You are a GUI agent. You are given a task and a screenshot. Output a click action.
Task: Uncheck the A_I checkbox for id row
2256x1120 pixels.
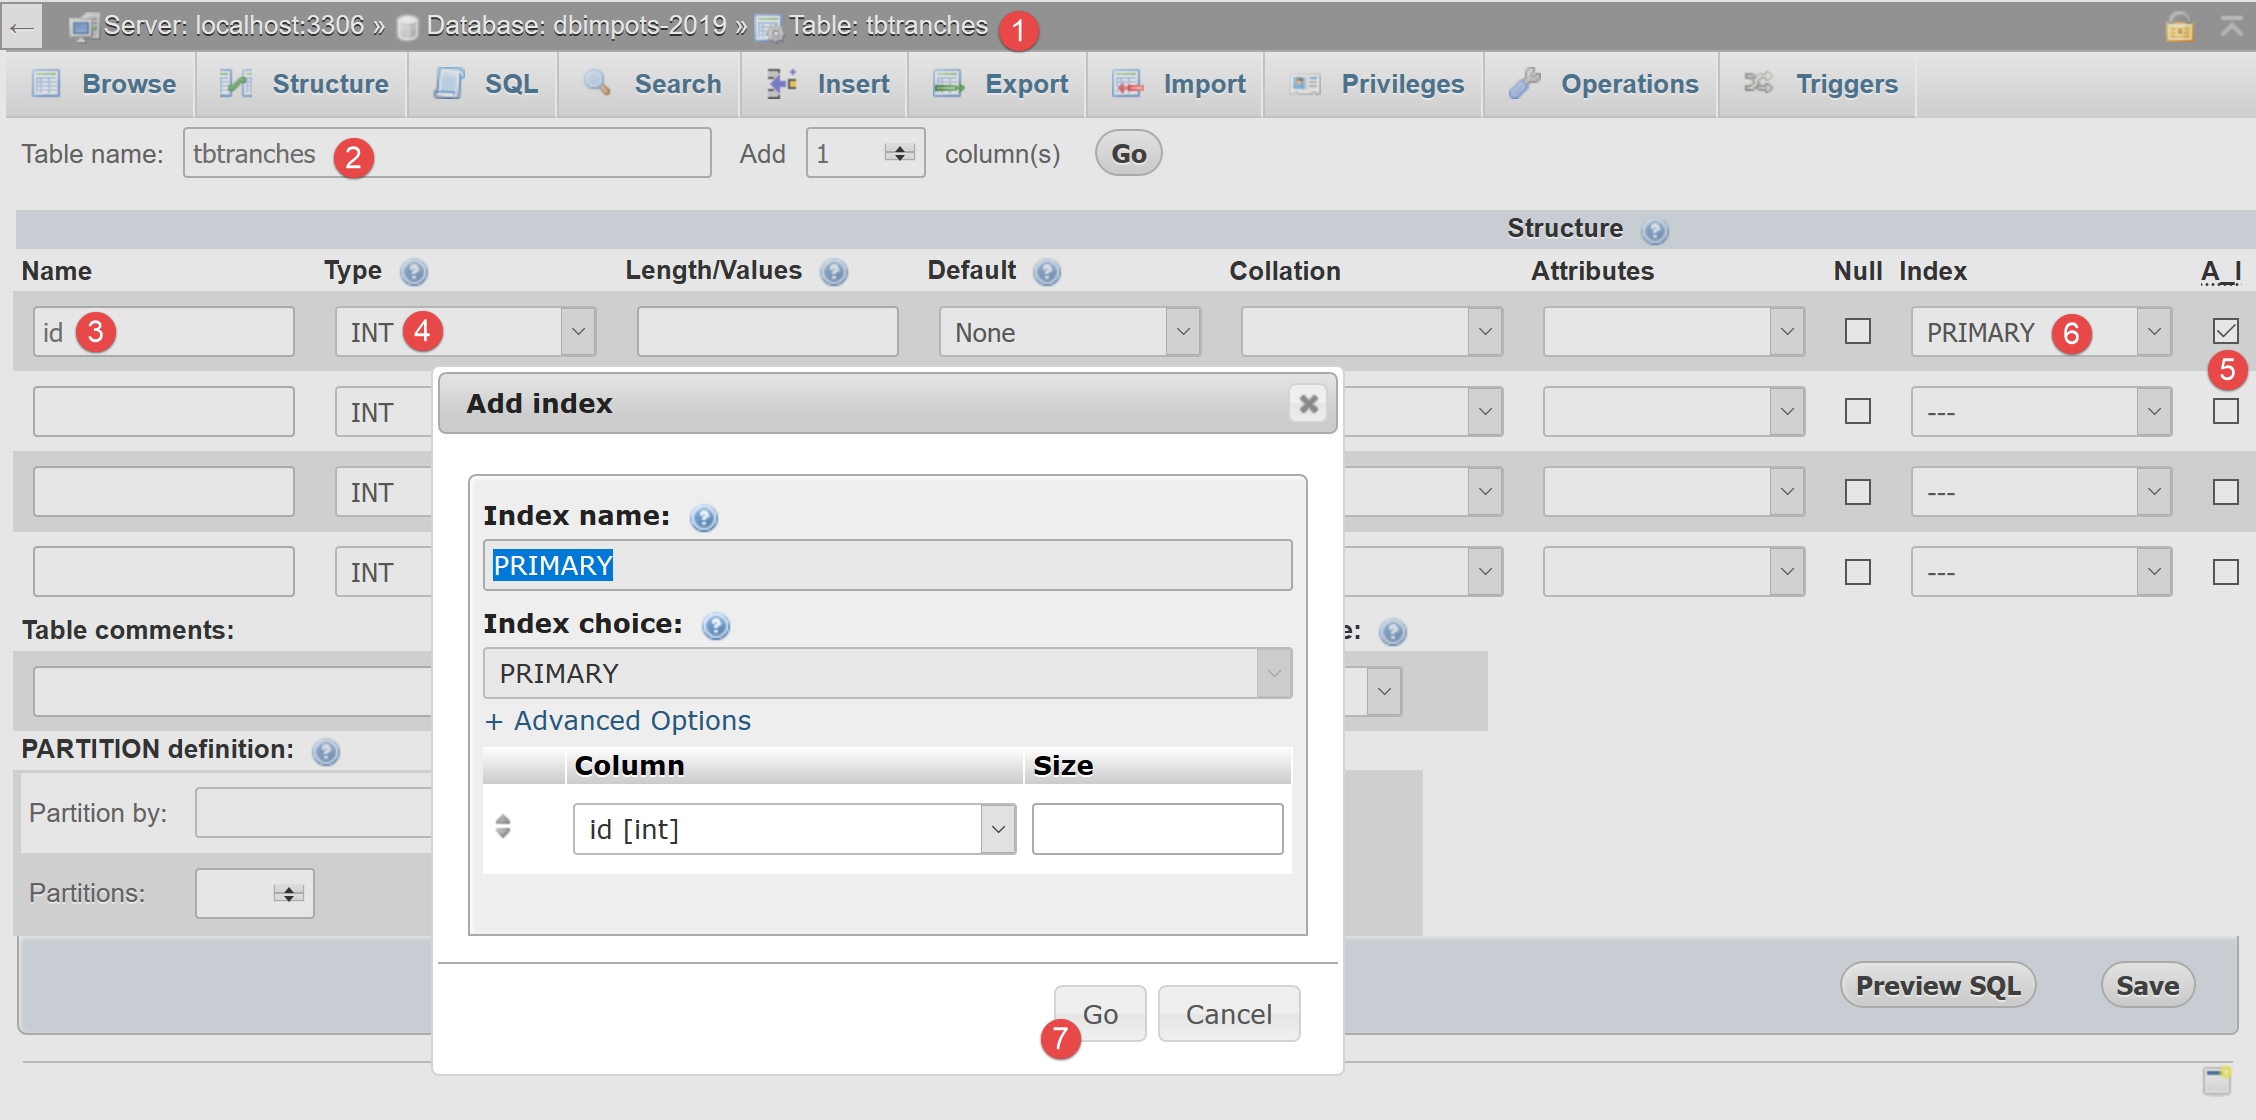pos(2225,331)
